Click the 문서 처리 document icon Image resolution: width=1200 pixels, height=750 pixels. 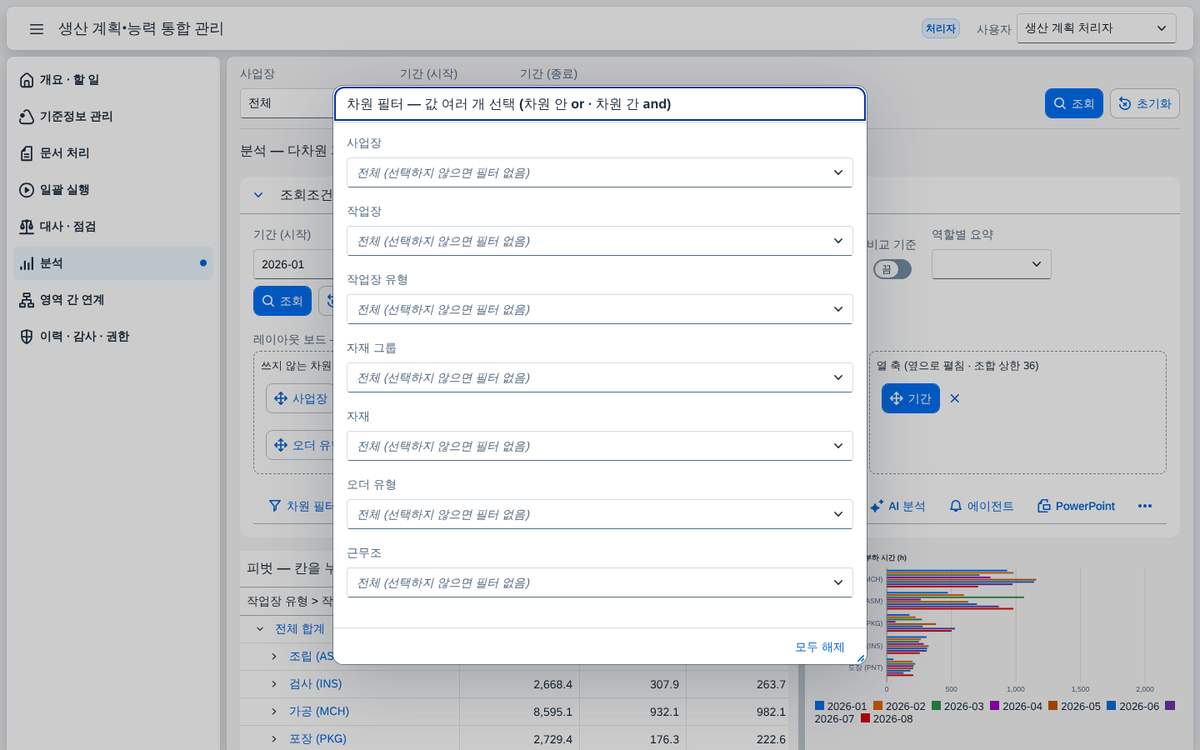pyautogui.click(x=27, y=153)
